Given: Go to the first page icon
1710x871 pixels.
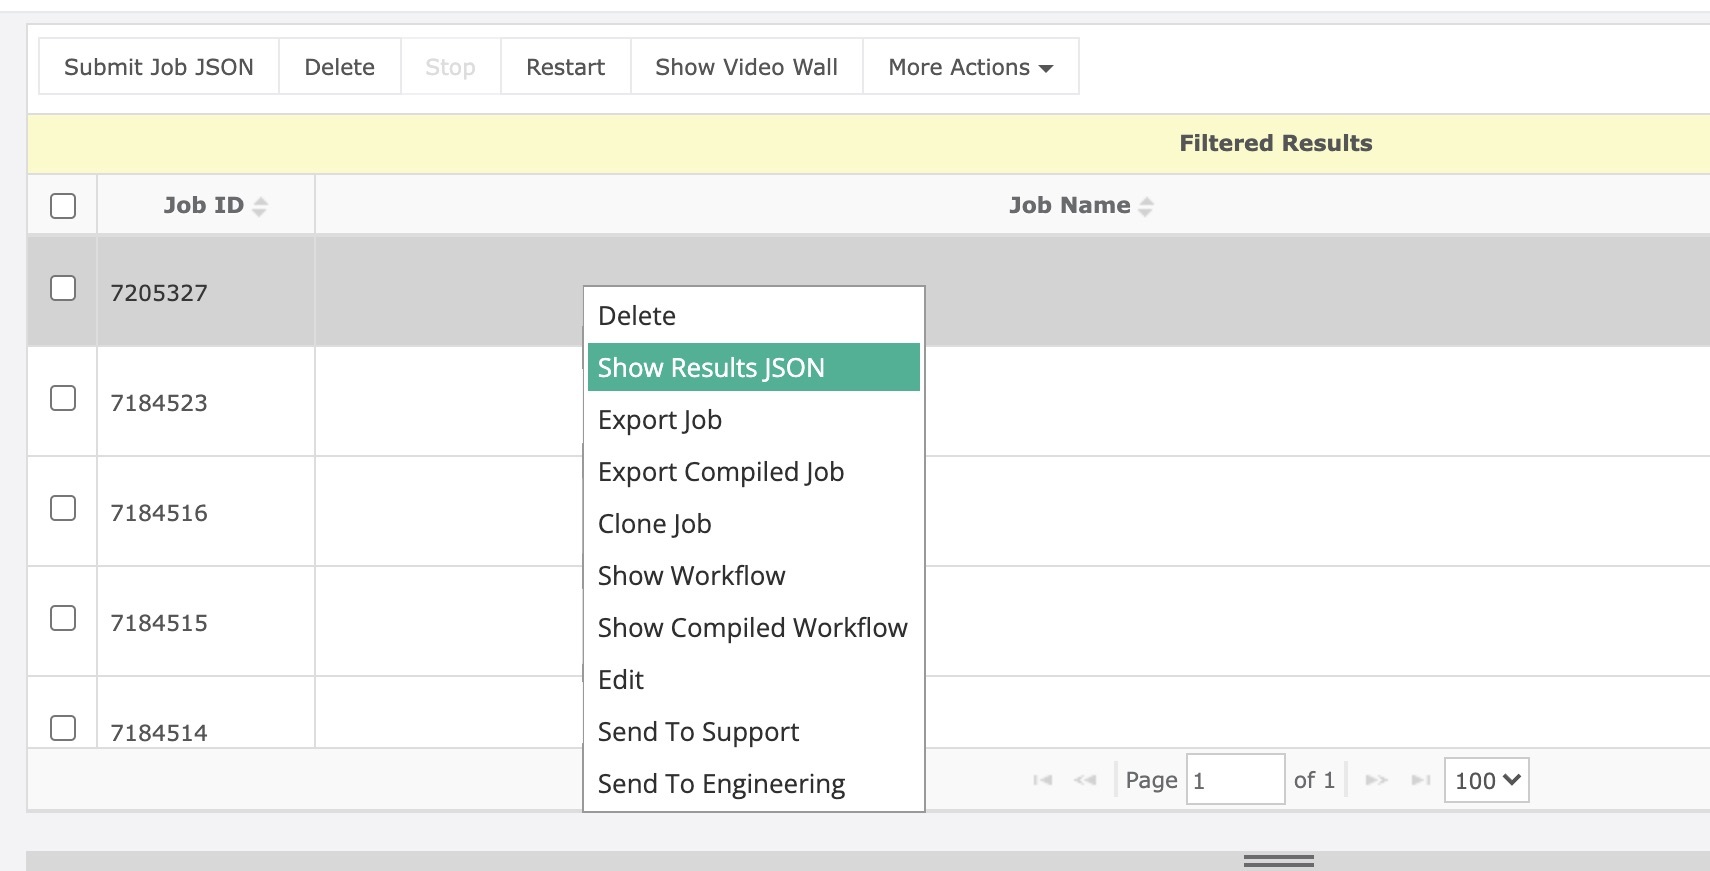Looking at the screenshot, I should coord(1043,780).
